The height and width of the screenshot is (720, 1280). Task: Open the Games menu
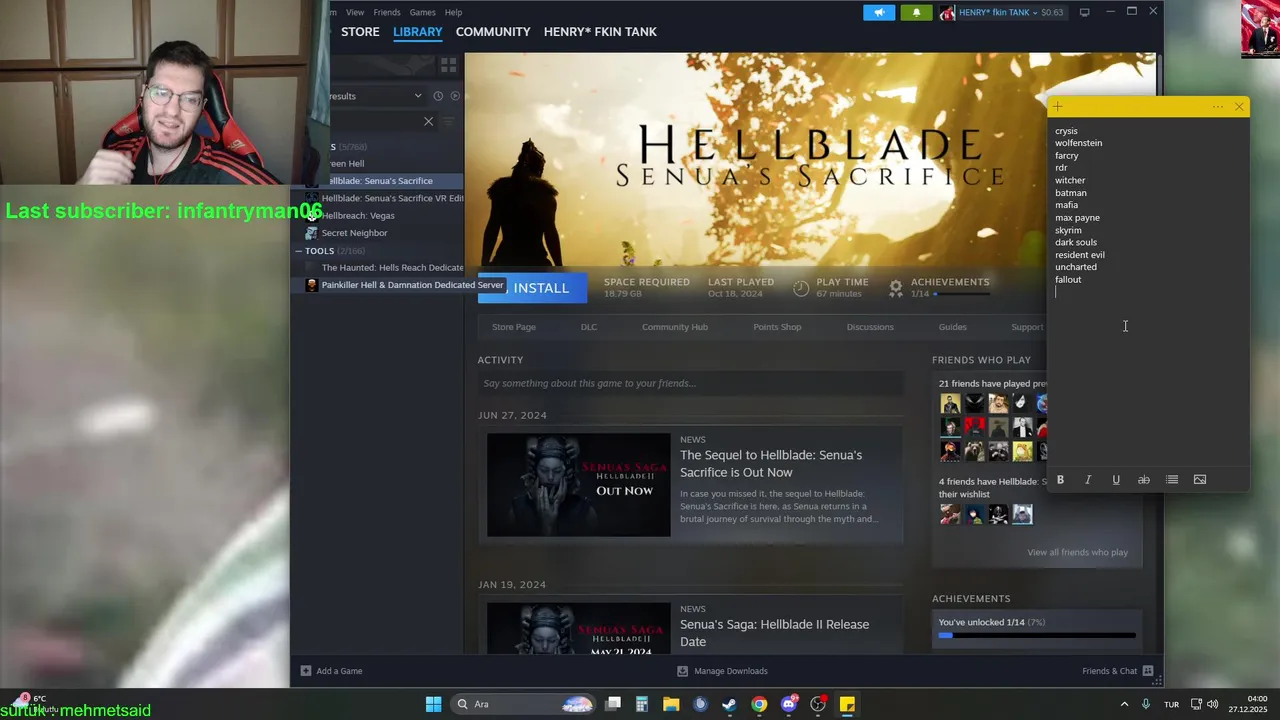tap(422, 12)
